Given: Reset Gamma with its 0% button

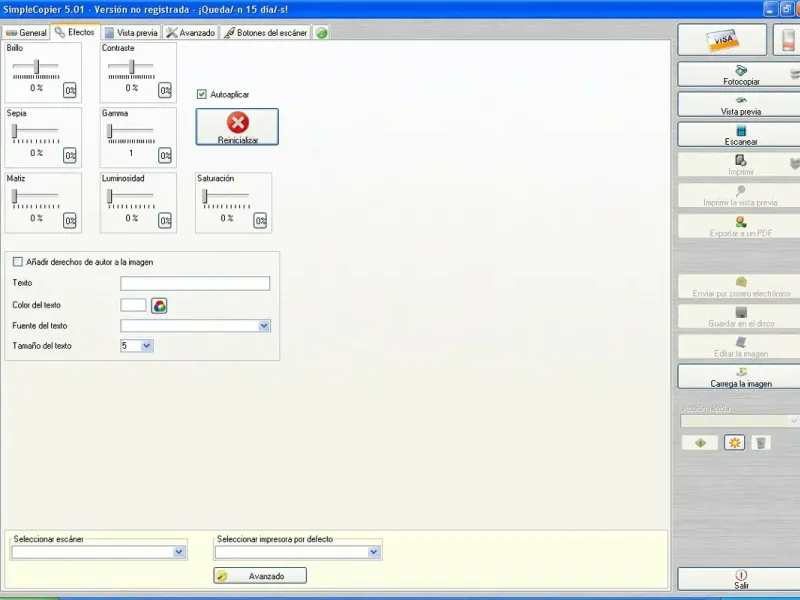Looking at the screenshot, I should 165,155.
